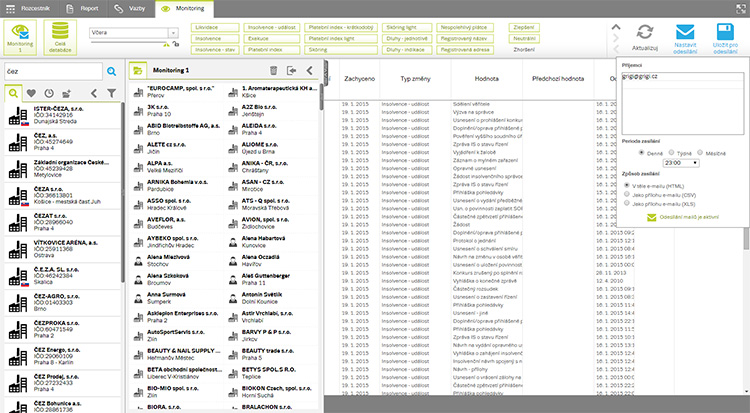
Task: Click the factory icon of VÍTKOVICE ARÉNA, a.s.
Action: [x=18, y=250]
